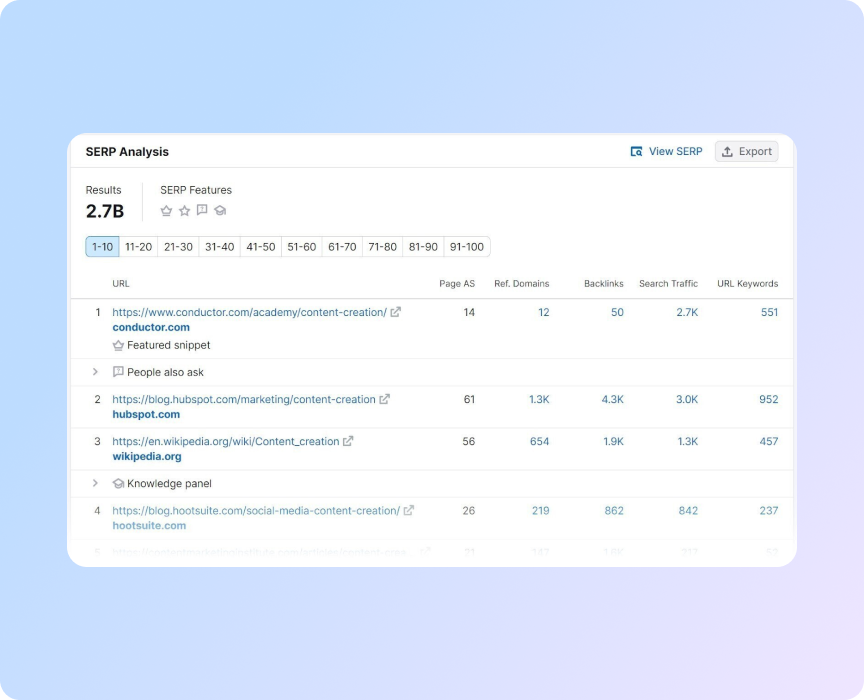
Task: Open the external link icon beside the conductor.com URL
Action: 394,312
